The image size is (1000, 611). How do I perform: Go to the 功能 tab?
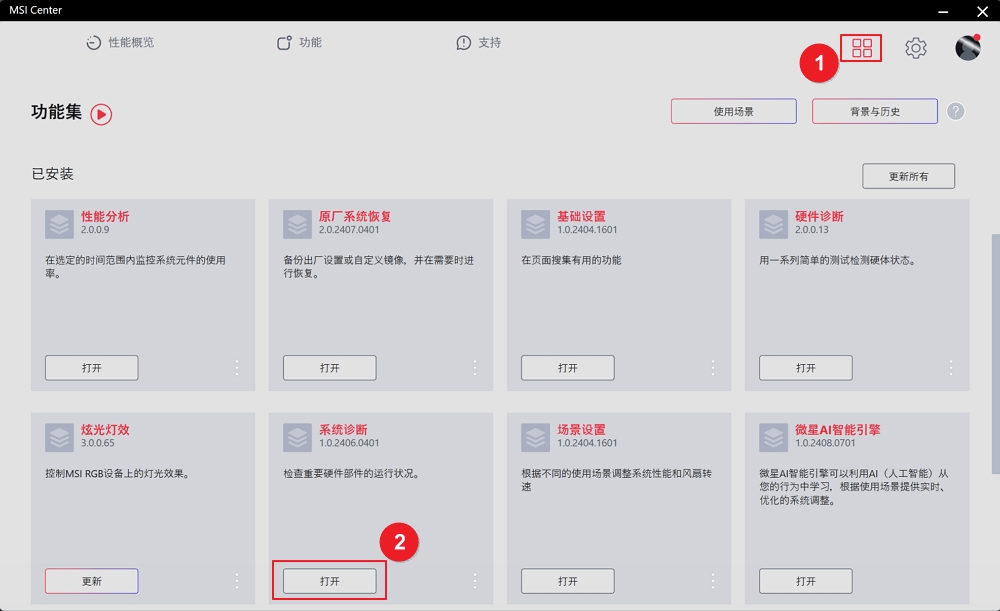pos(299,43)
